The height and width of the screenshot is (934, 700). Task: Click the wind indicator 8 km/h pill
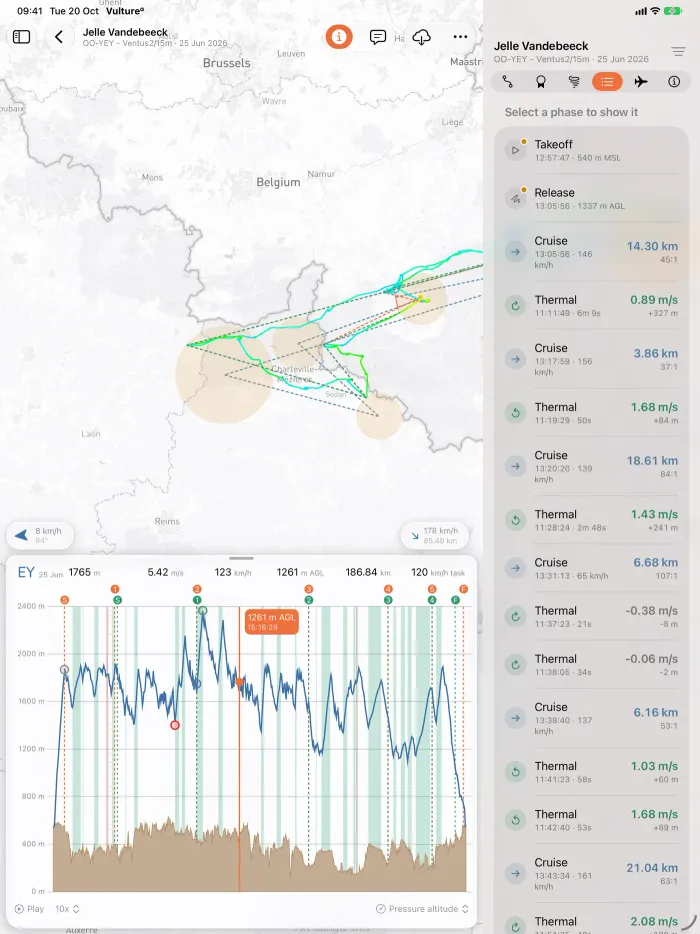point(40,535)
